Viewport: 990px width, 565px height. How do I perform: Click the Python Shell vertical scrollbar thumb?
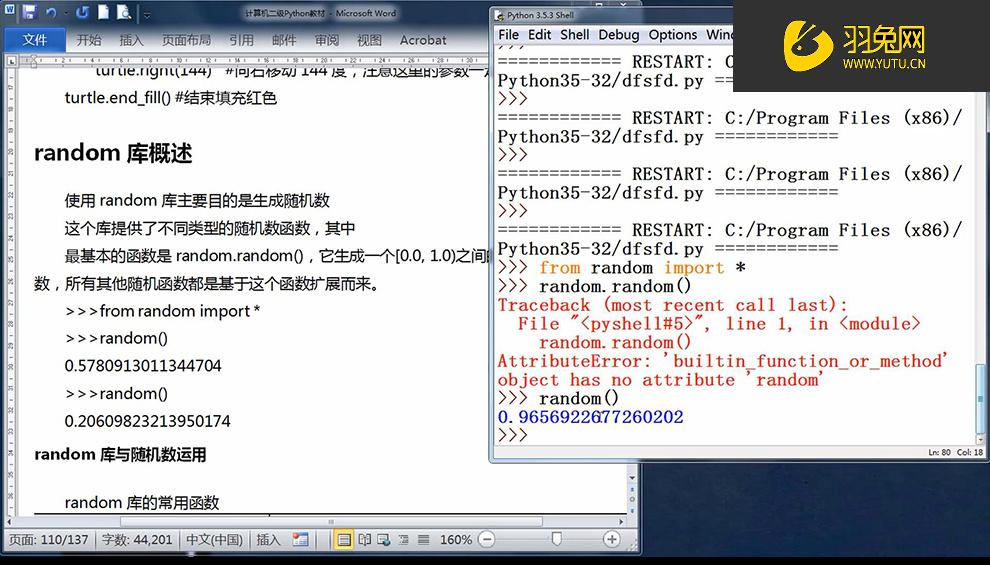click(981, 400)
